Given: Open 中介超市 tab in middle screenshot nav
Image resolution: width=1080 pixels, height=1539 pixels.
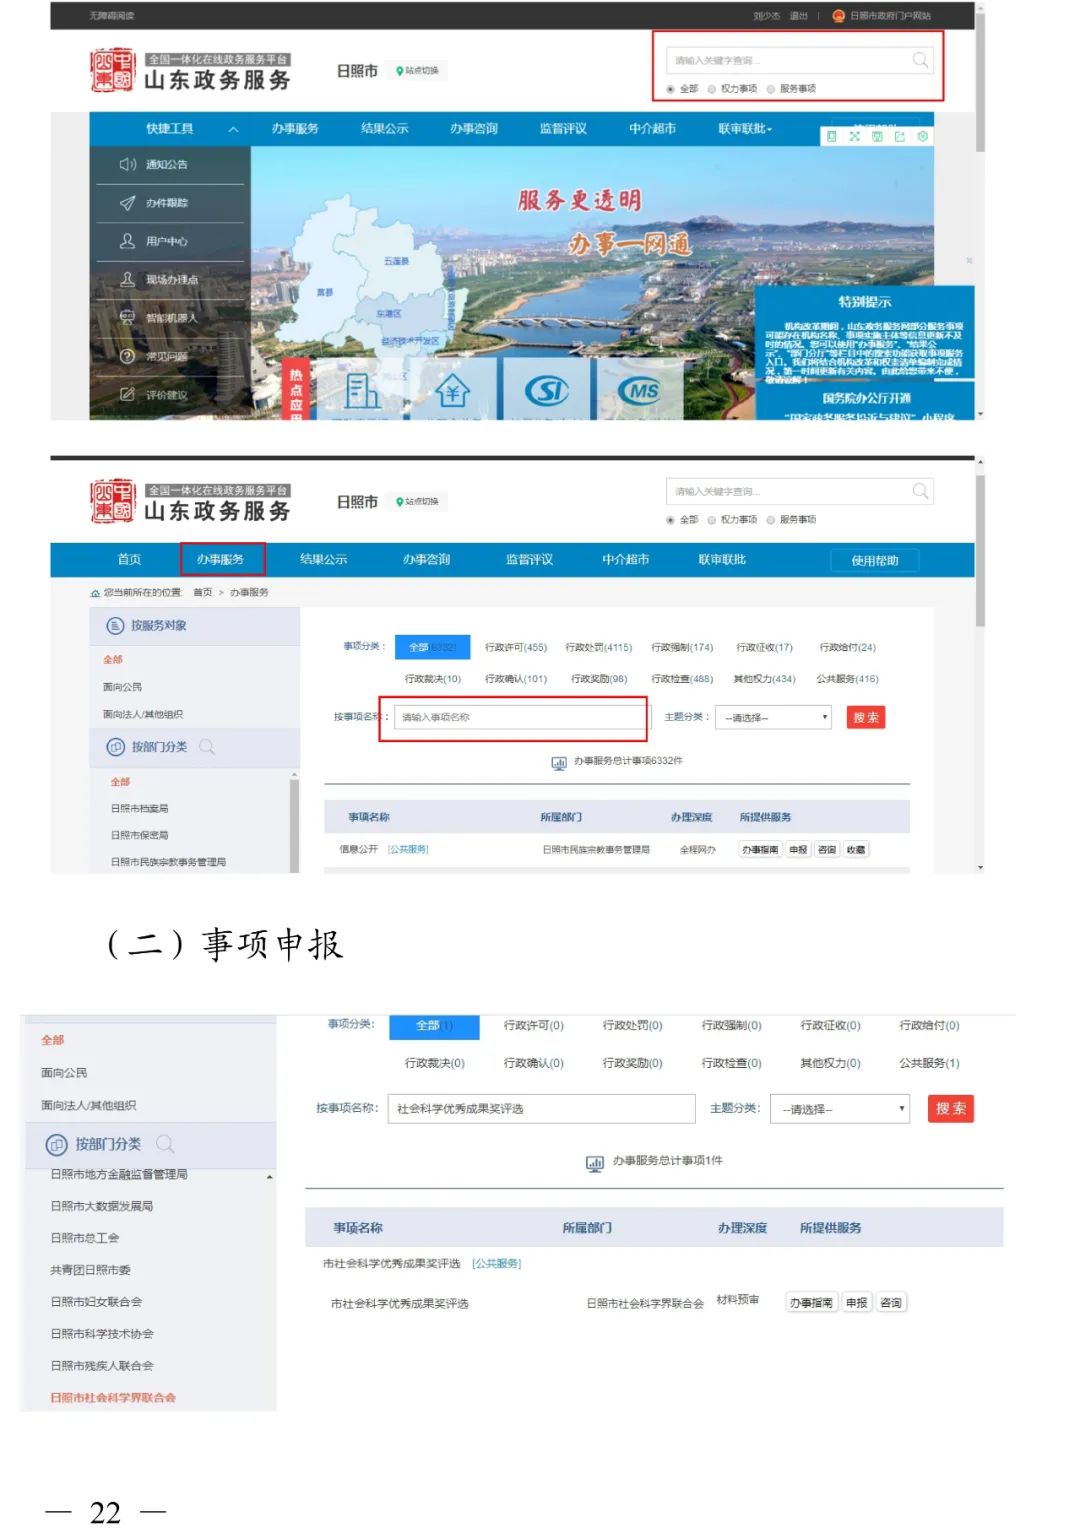Looking at the screenshot, I should click(625, 560).
